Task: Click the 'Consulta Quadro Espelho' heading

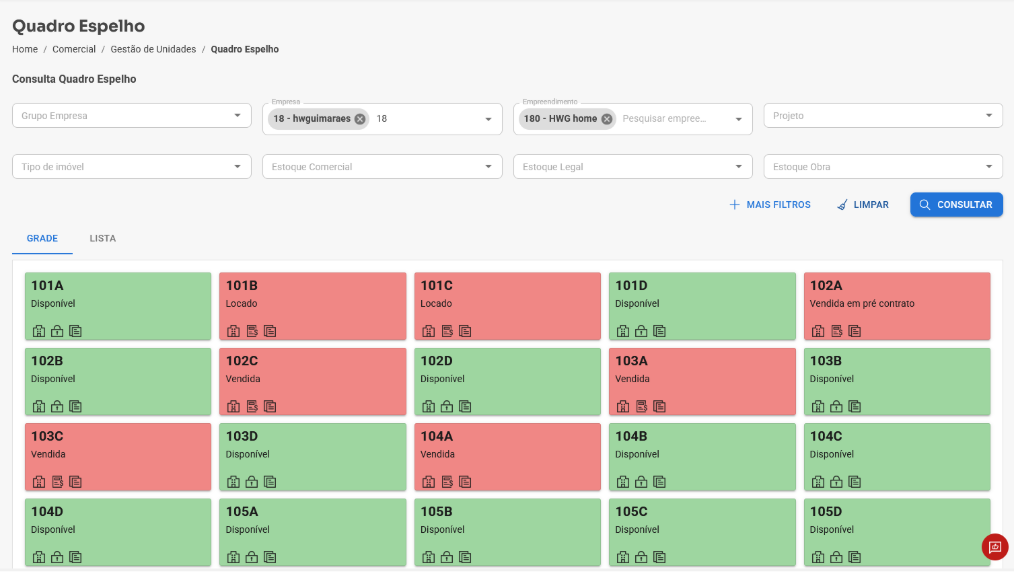Action: (x=74, y=80)
